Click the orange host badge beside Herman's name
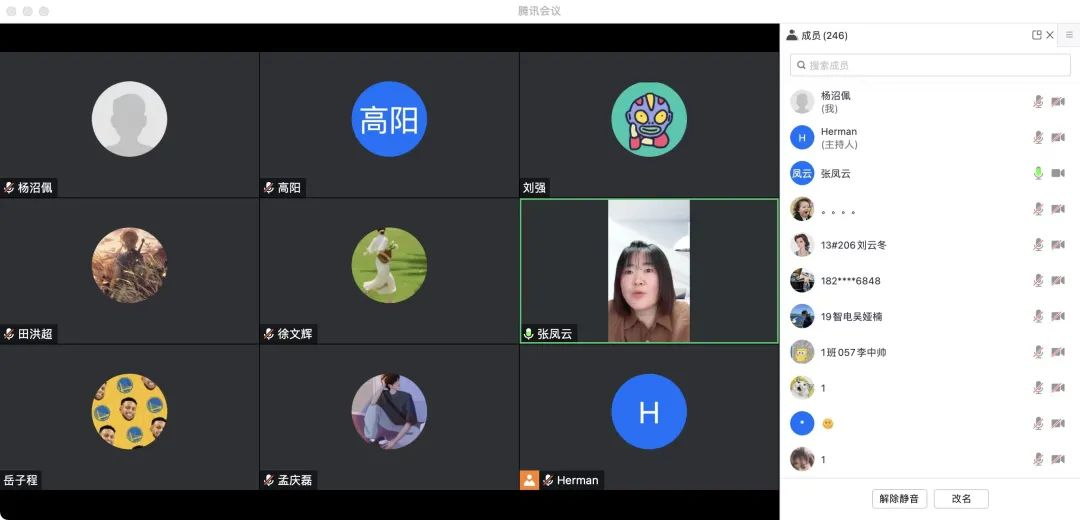1080x520 pixels. tap(529, 480)
